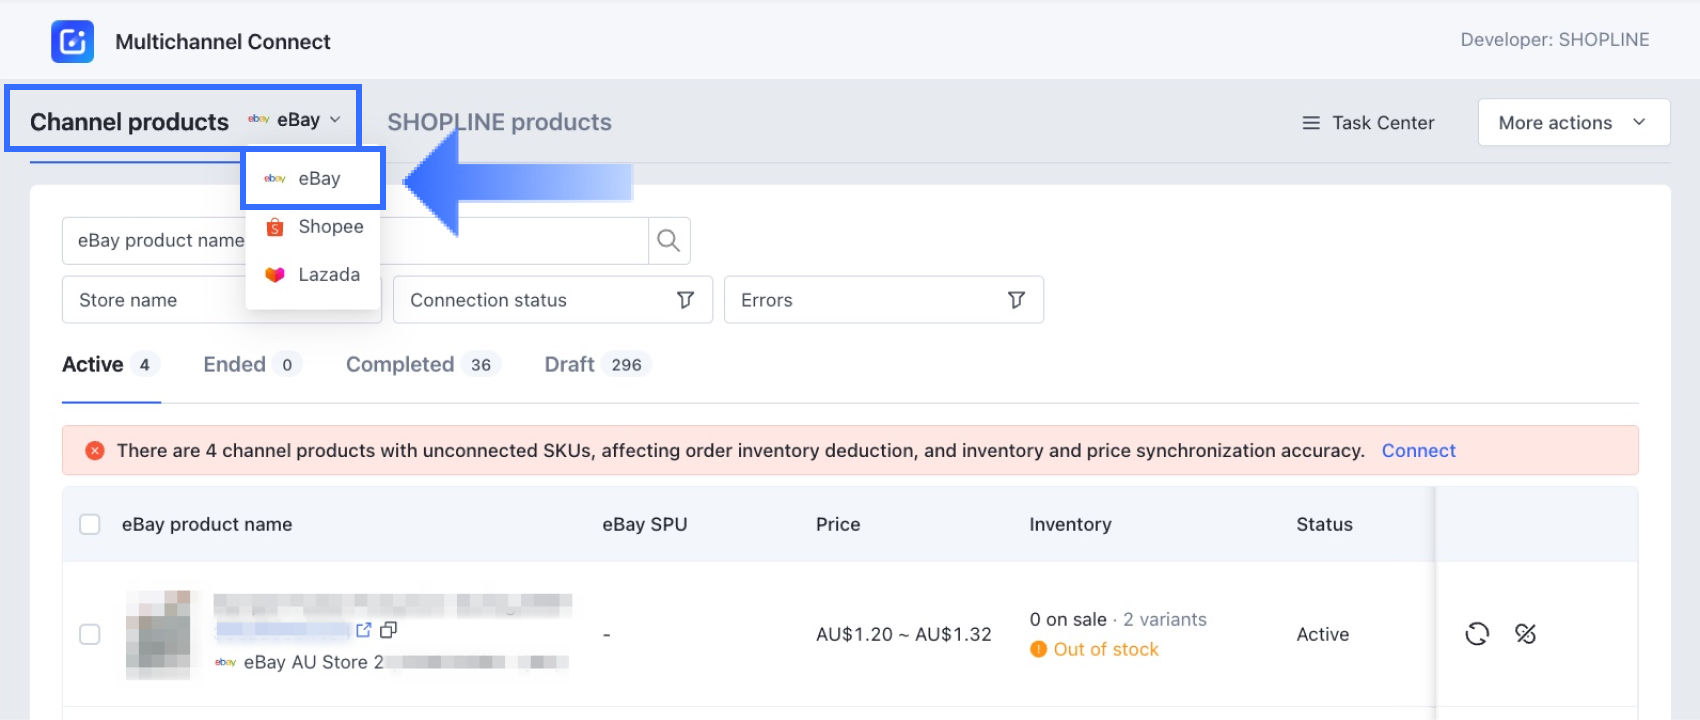Click the copy icon beside product link
Viewport: 1700px width, 720px height.
click(389, 630)
